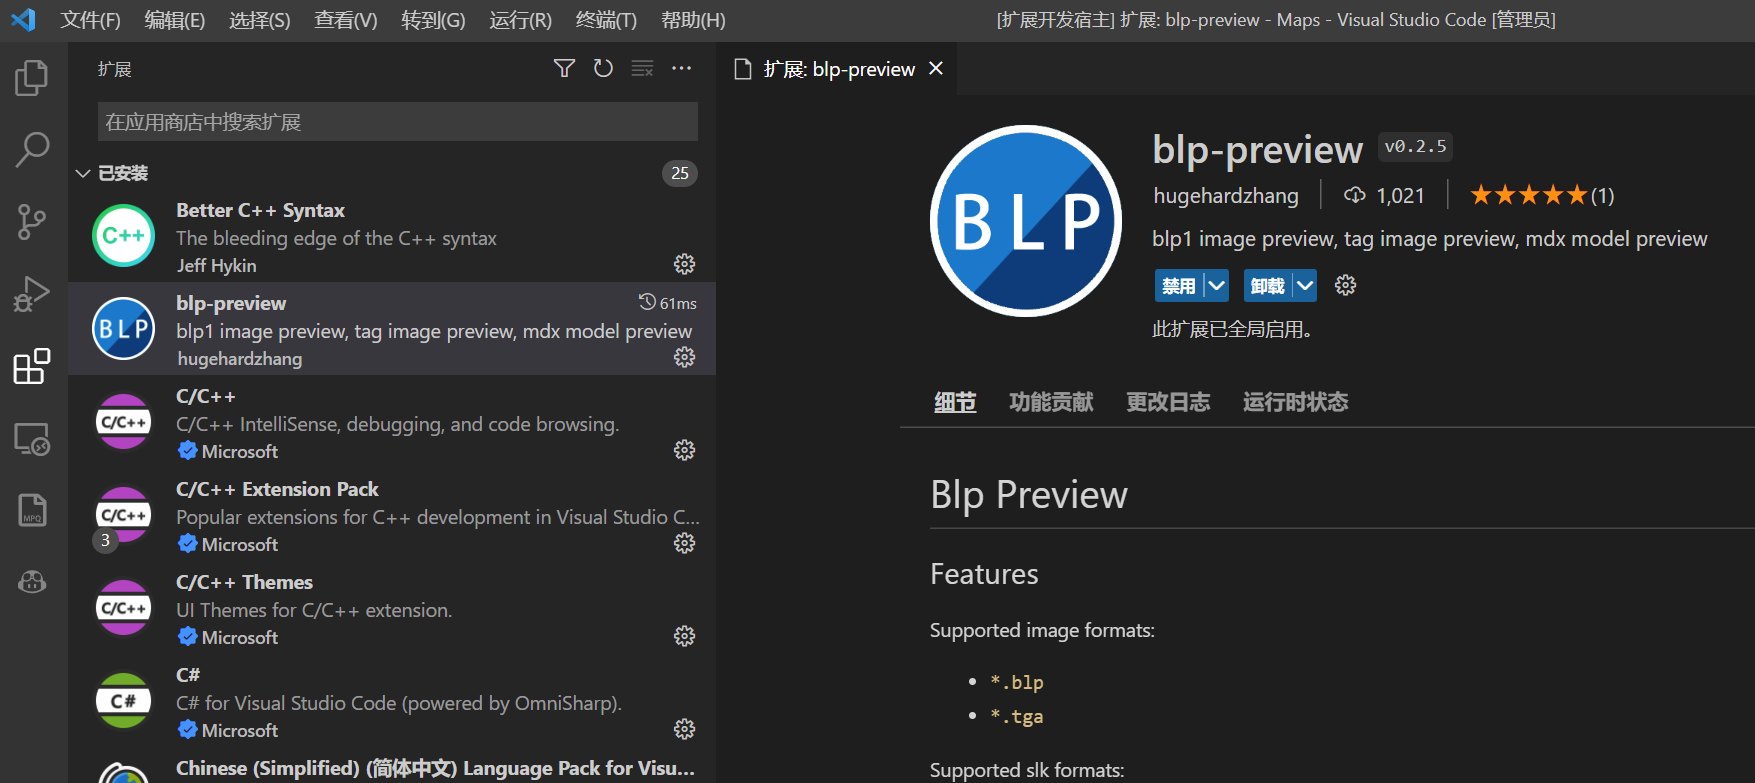
Task: Open gear menu for C/C++ Extension Pack
Action: tap(684, 543)
